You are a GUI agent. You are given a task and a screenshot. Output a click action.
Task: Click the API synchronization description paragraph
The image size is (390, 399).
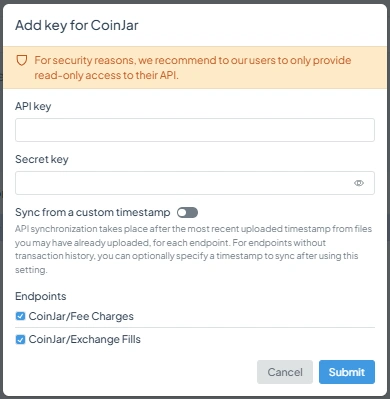pyautogui.click(x=193, y=249)
